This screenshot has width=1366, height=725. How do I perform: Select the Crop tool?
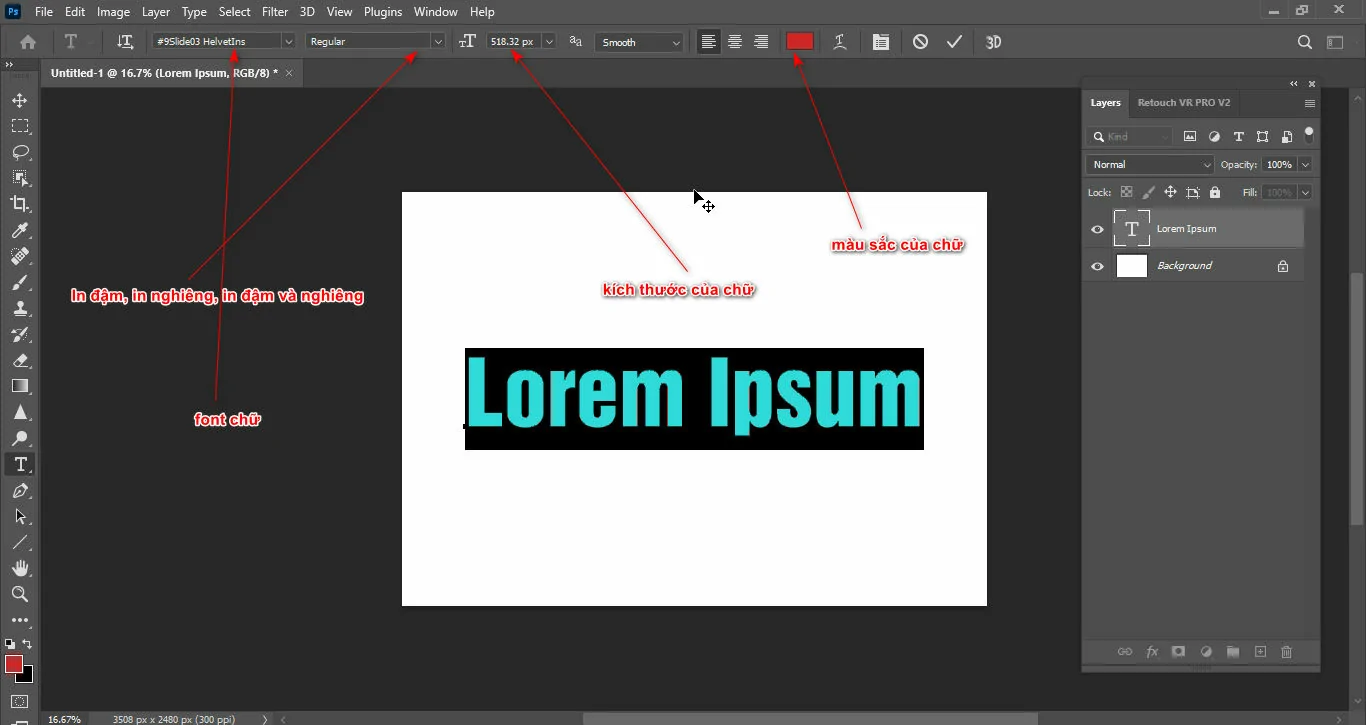[x=20, y=203]
